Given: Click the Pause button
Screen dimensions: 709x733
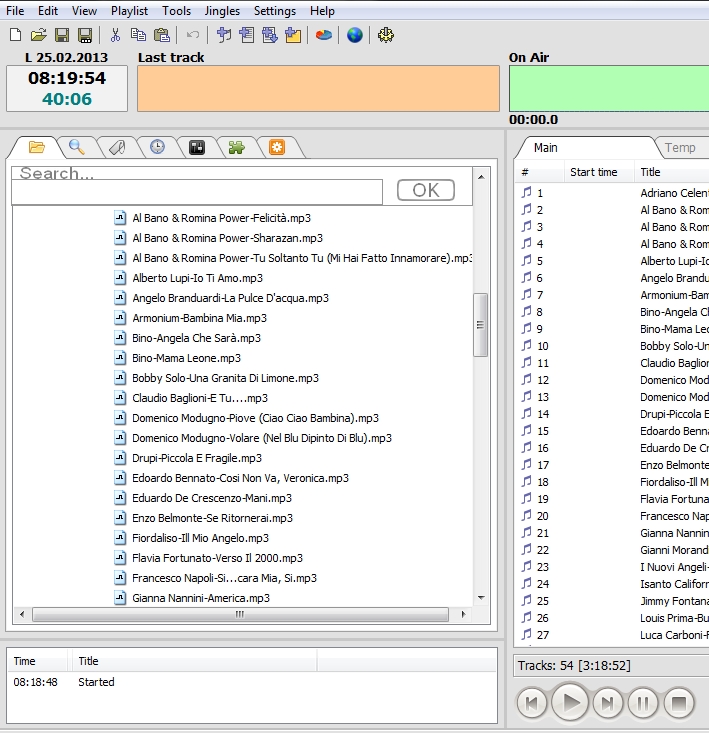Looking at the screenshot, I should pyautogui.click(x=643, y=703).
